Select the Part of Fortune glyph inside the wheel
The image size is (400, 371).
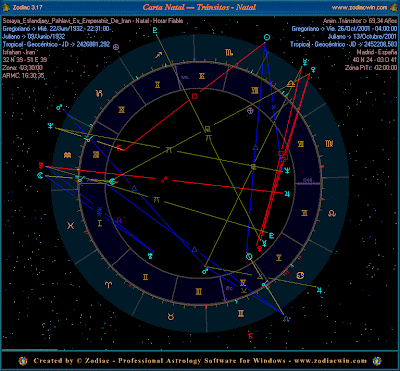(250, 111)
